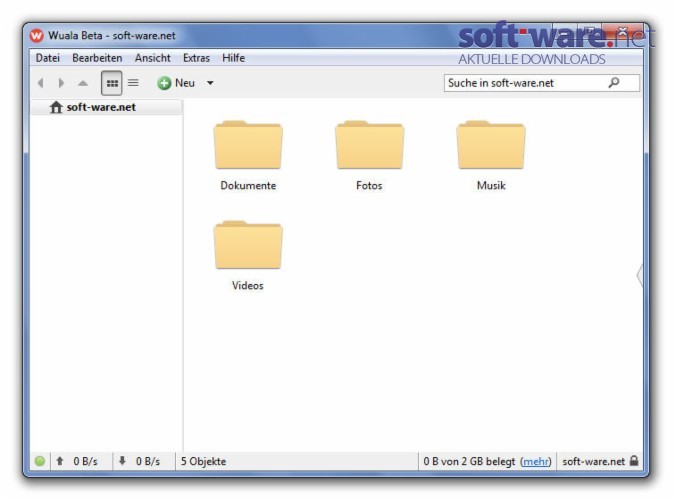676x500 pixels.
Task: Click 0 B von 2 GB belegt text
Action: point(469,462)
